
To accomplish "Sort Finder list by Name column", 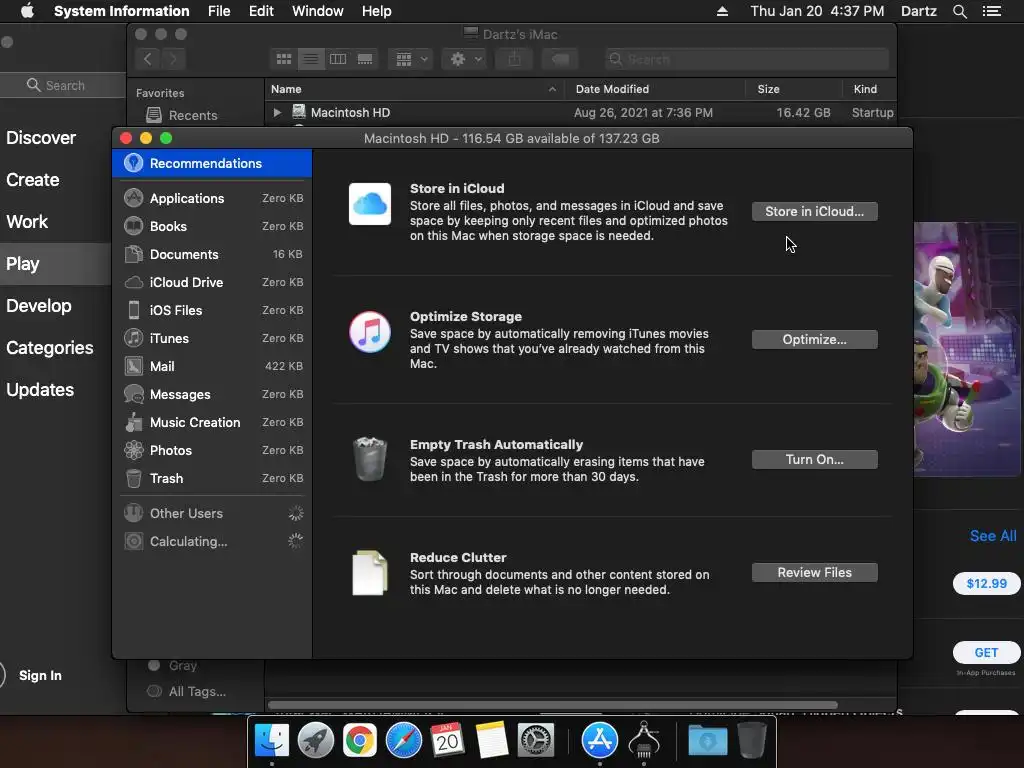I will click(414, 89).
